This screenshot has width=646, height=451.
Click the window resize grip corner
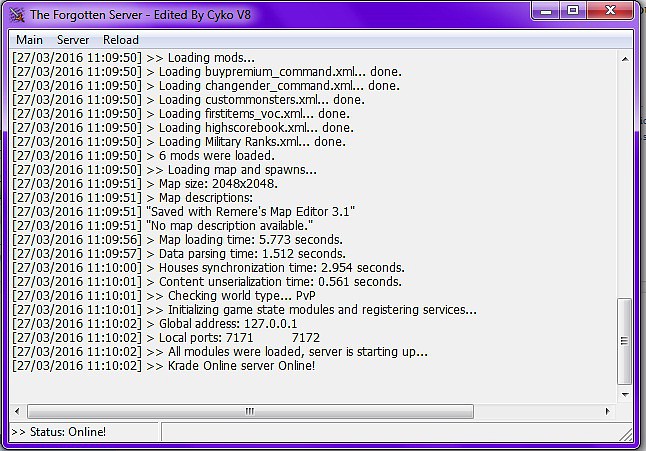pyautogui.click(x=626, y=435)
